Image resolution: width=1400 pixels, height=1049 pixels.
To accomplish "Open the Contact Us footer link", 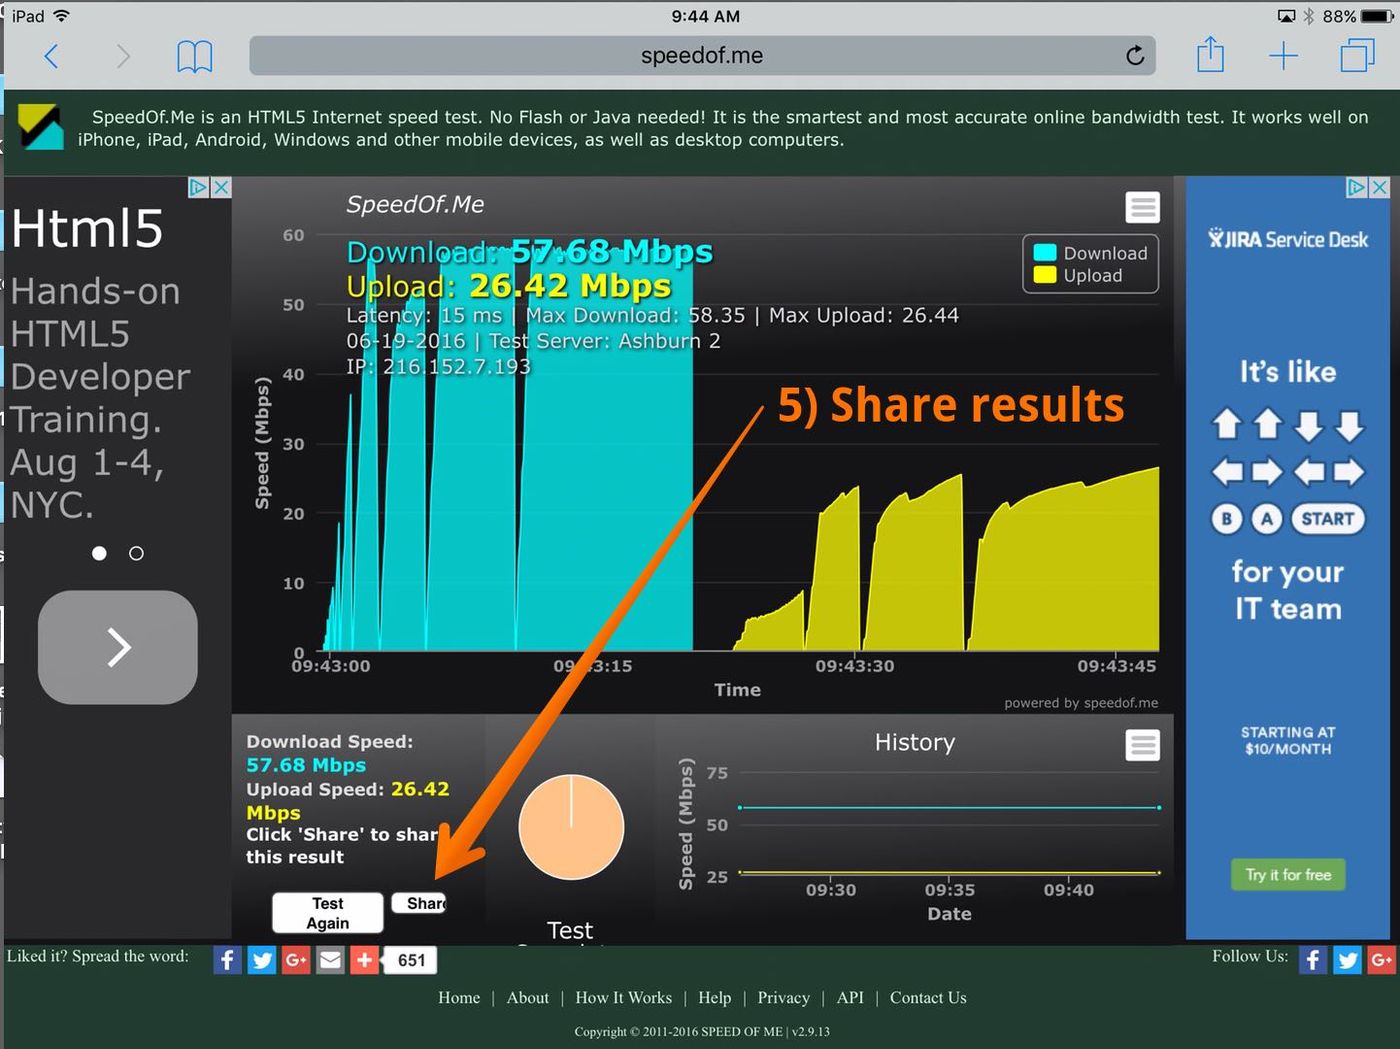I will coord(928,998).
